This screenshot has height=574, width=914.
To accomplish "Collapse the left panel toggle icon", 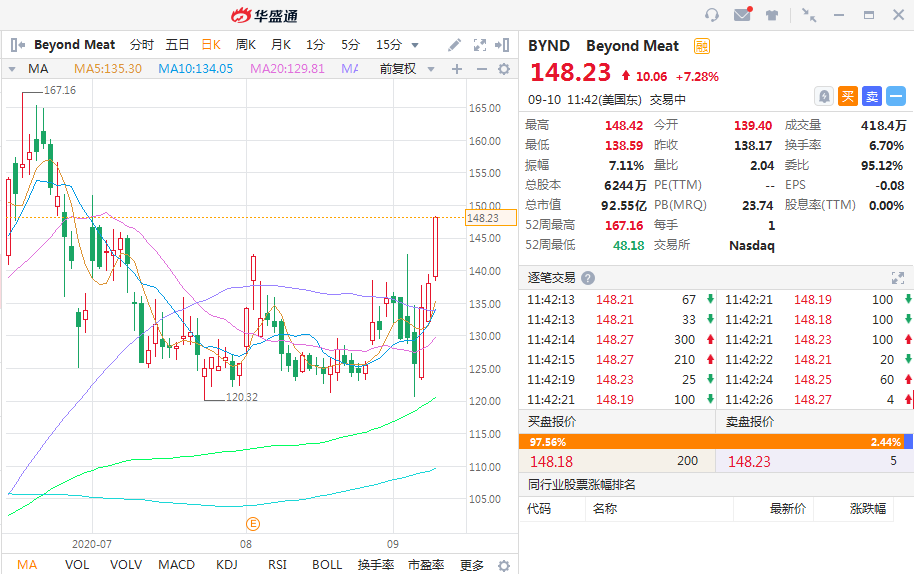I will (17, 45).
